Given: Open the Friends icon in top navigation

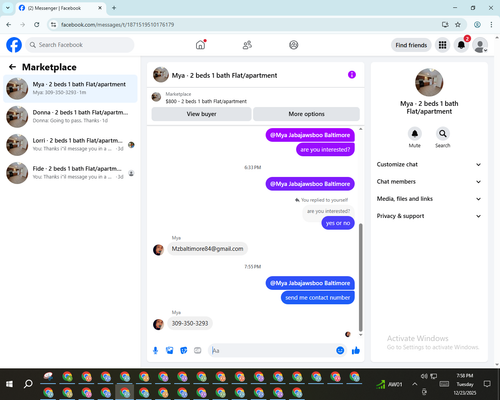Looking at the screenshot, I should click(247, 45).
